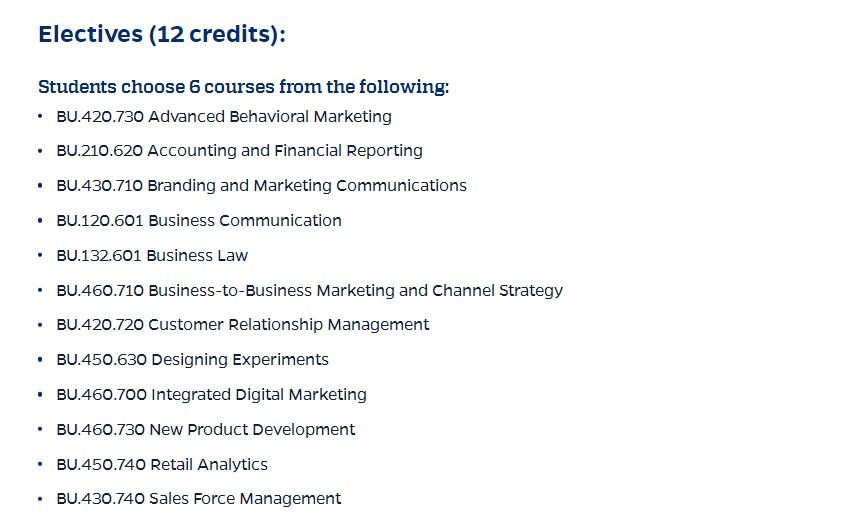This screenshot has height=522, width=851.
Task: Select the BU.450.740 course number
Action: 101,465
